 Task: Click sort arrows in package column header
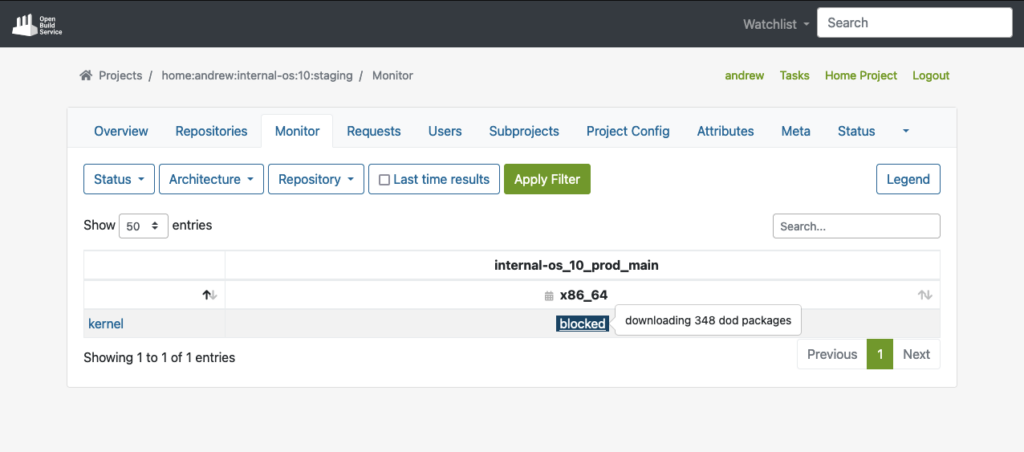pos(209,295)
